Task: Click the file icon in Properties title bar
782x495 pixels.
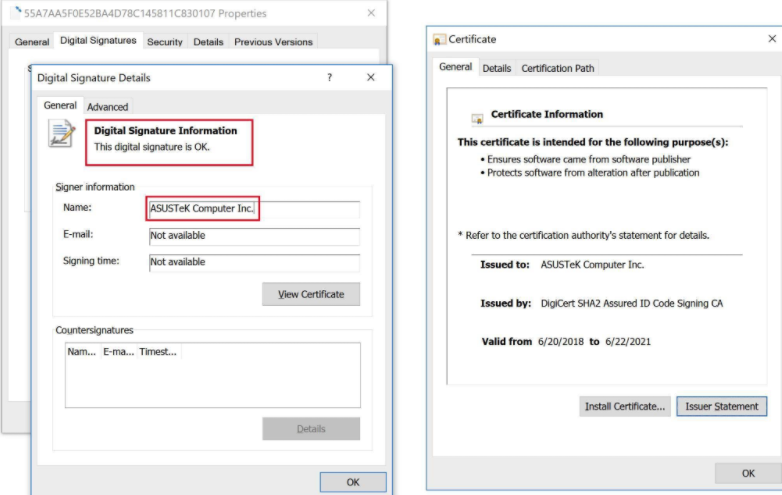Action: click(x=15, y=13)
